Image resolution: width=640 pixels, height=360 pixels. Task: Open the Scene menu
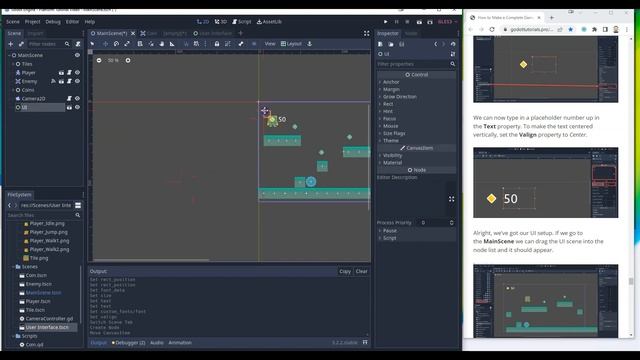tap(13, 22)
